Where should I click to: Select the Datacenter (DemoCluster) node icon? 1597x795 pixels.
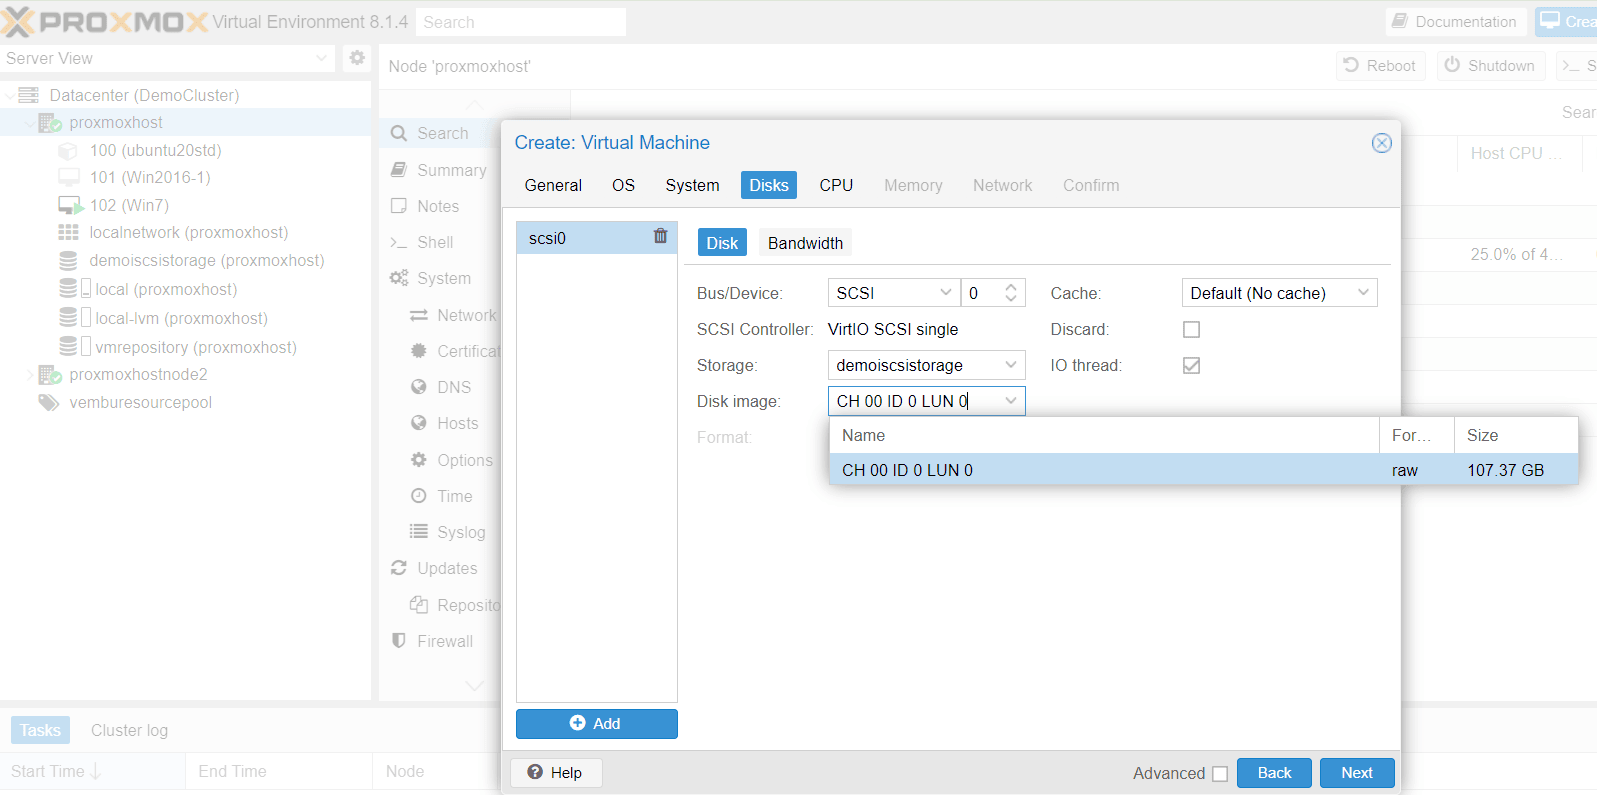coord(29,95)
